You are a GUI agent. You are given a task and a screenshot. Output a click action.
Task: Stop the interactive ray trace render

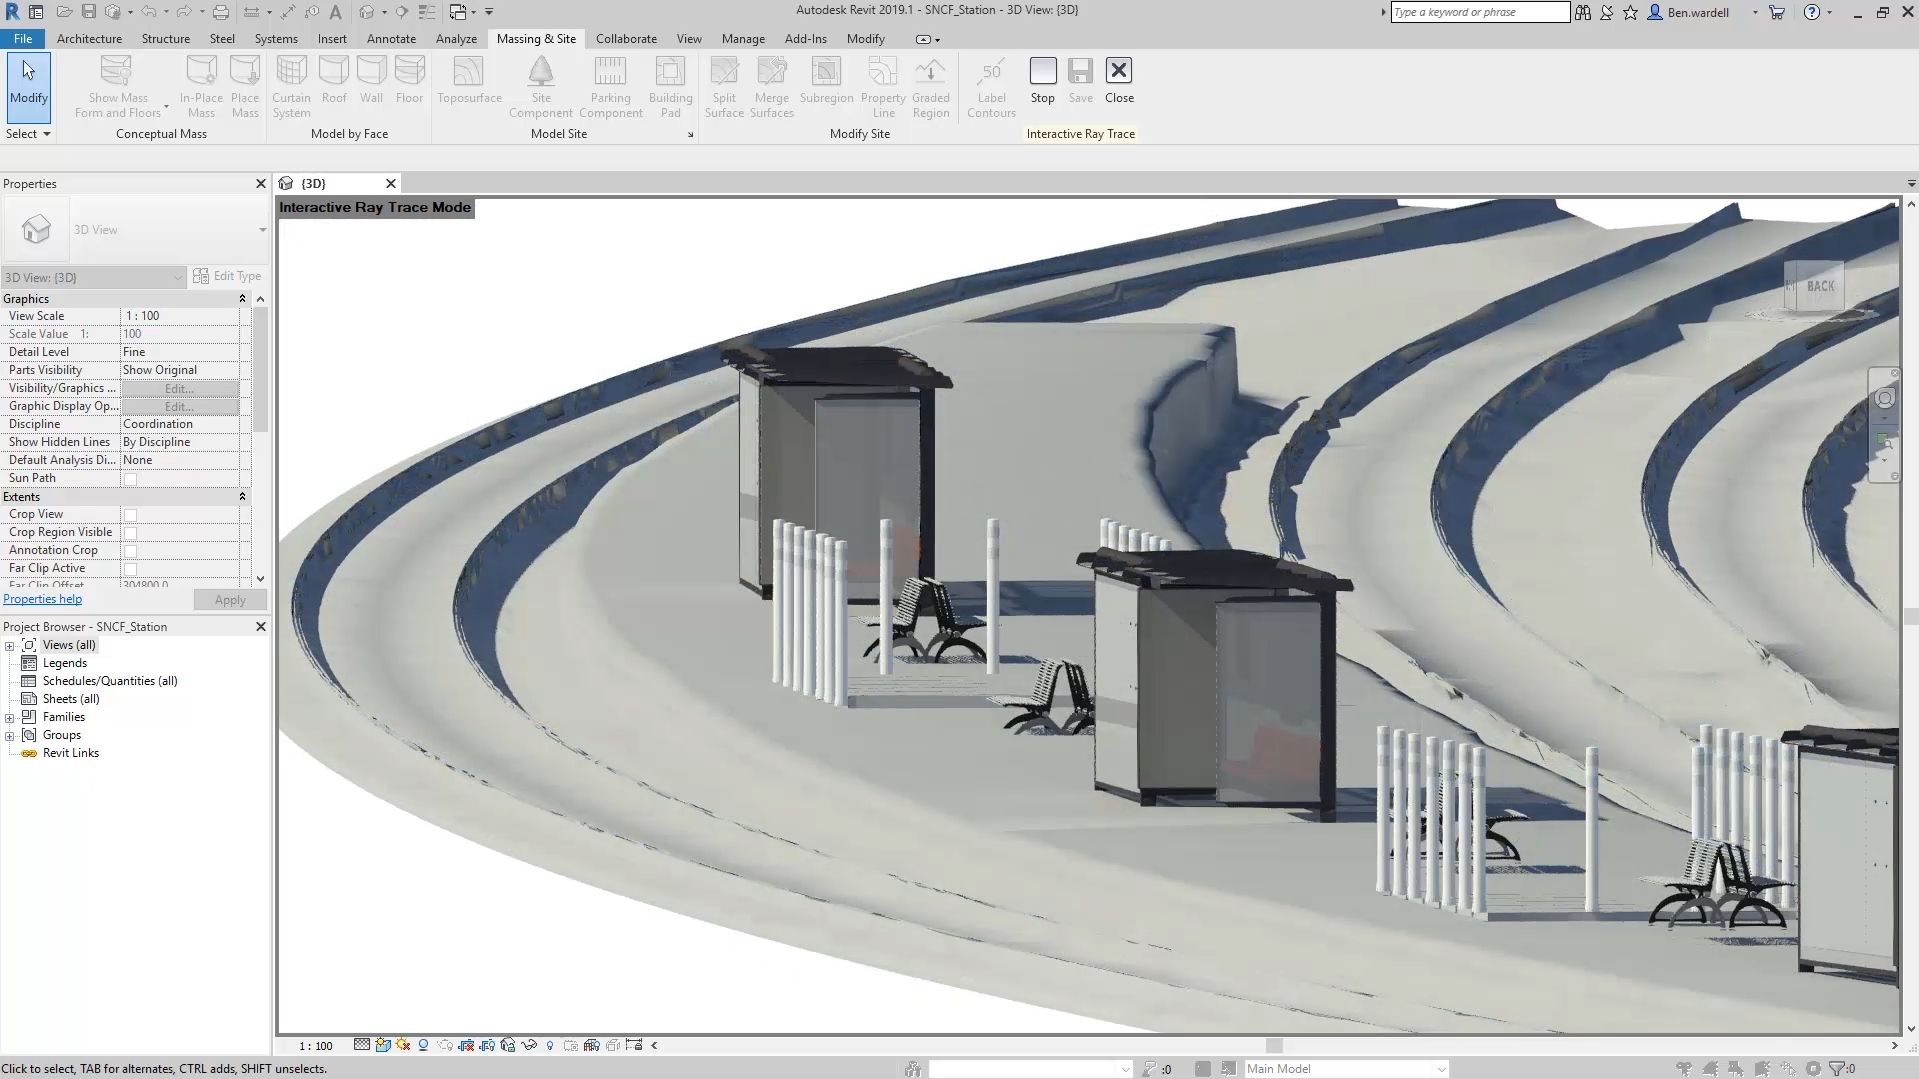1043,80
